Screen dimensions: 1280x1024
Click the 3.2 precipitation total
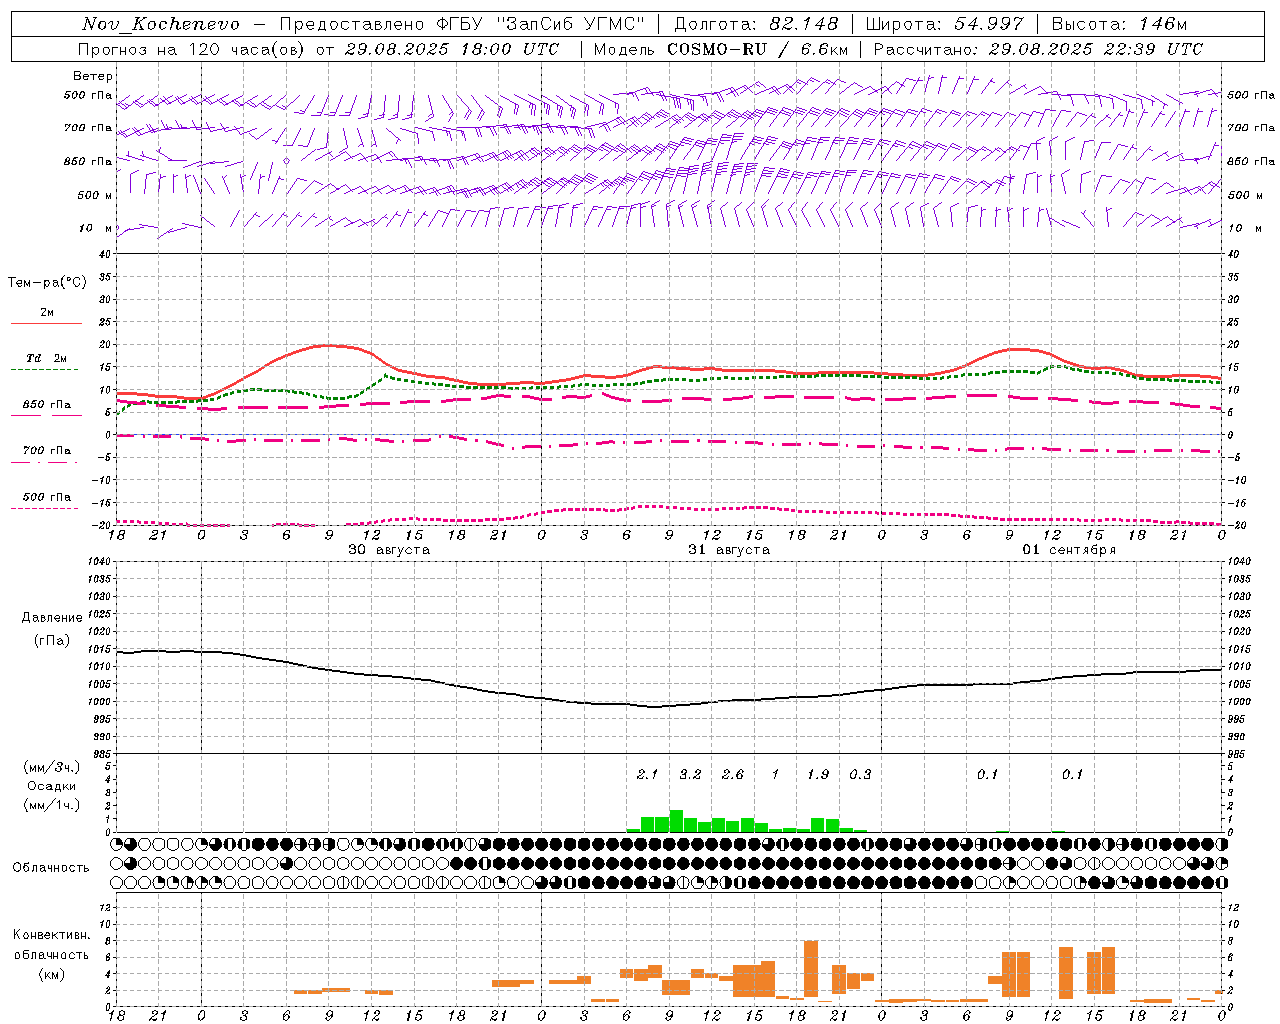(x=690, y=774)
